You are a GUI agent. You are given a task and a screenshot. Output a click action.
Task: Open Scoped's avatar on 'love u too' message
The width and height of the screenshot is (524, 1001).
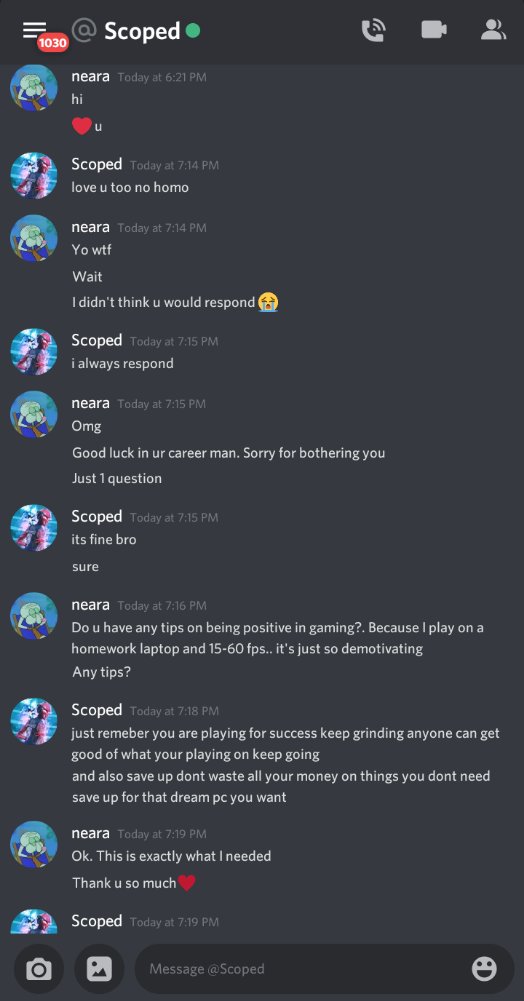pos(34,176)
